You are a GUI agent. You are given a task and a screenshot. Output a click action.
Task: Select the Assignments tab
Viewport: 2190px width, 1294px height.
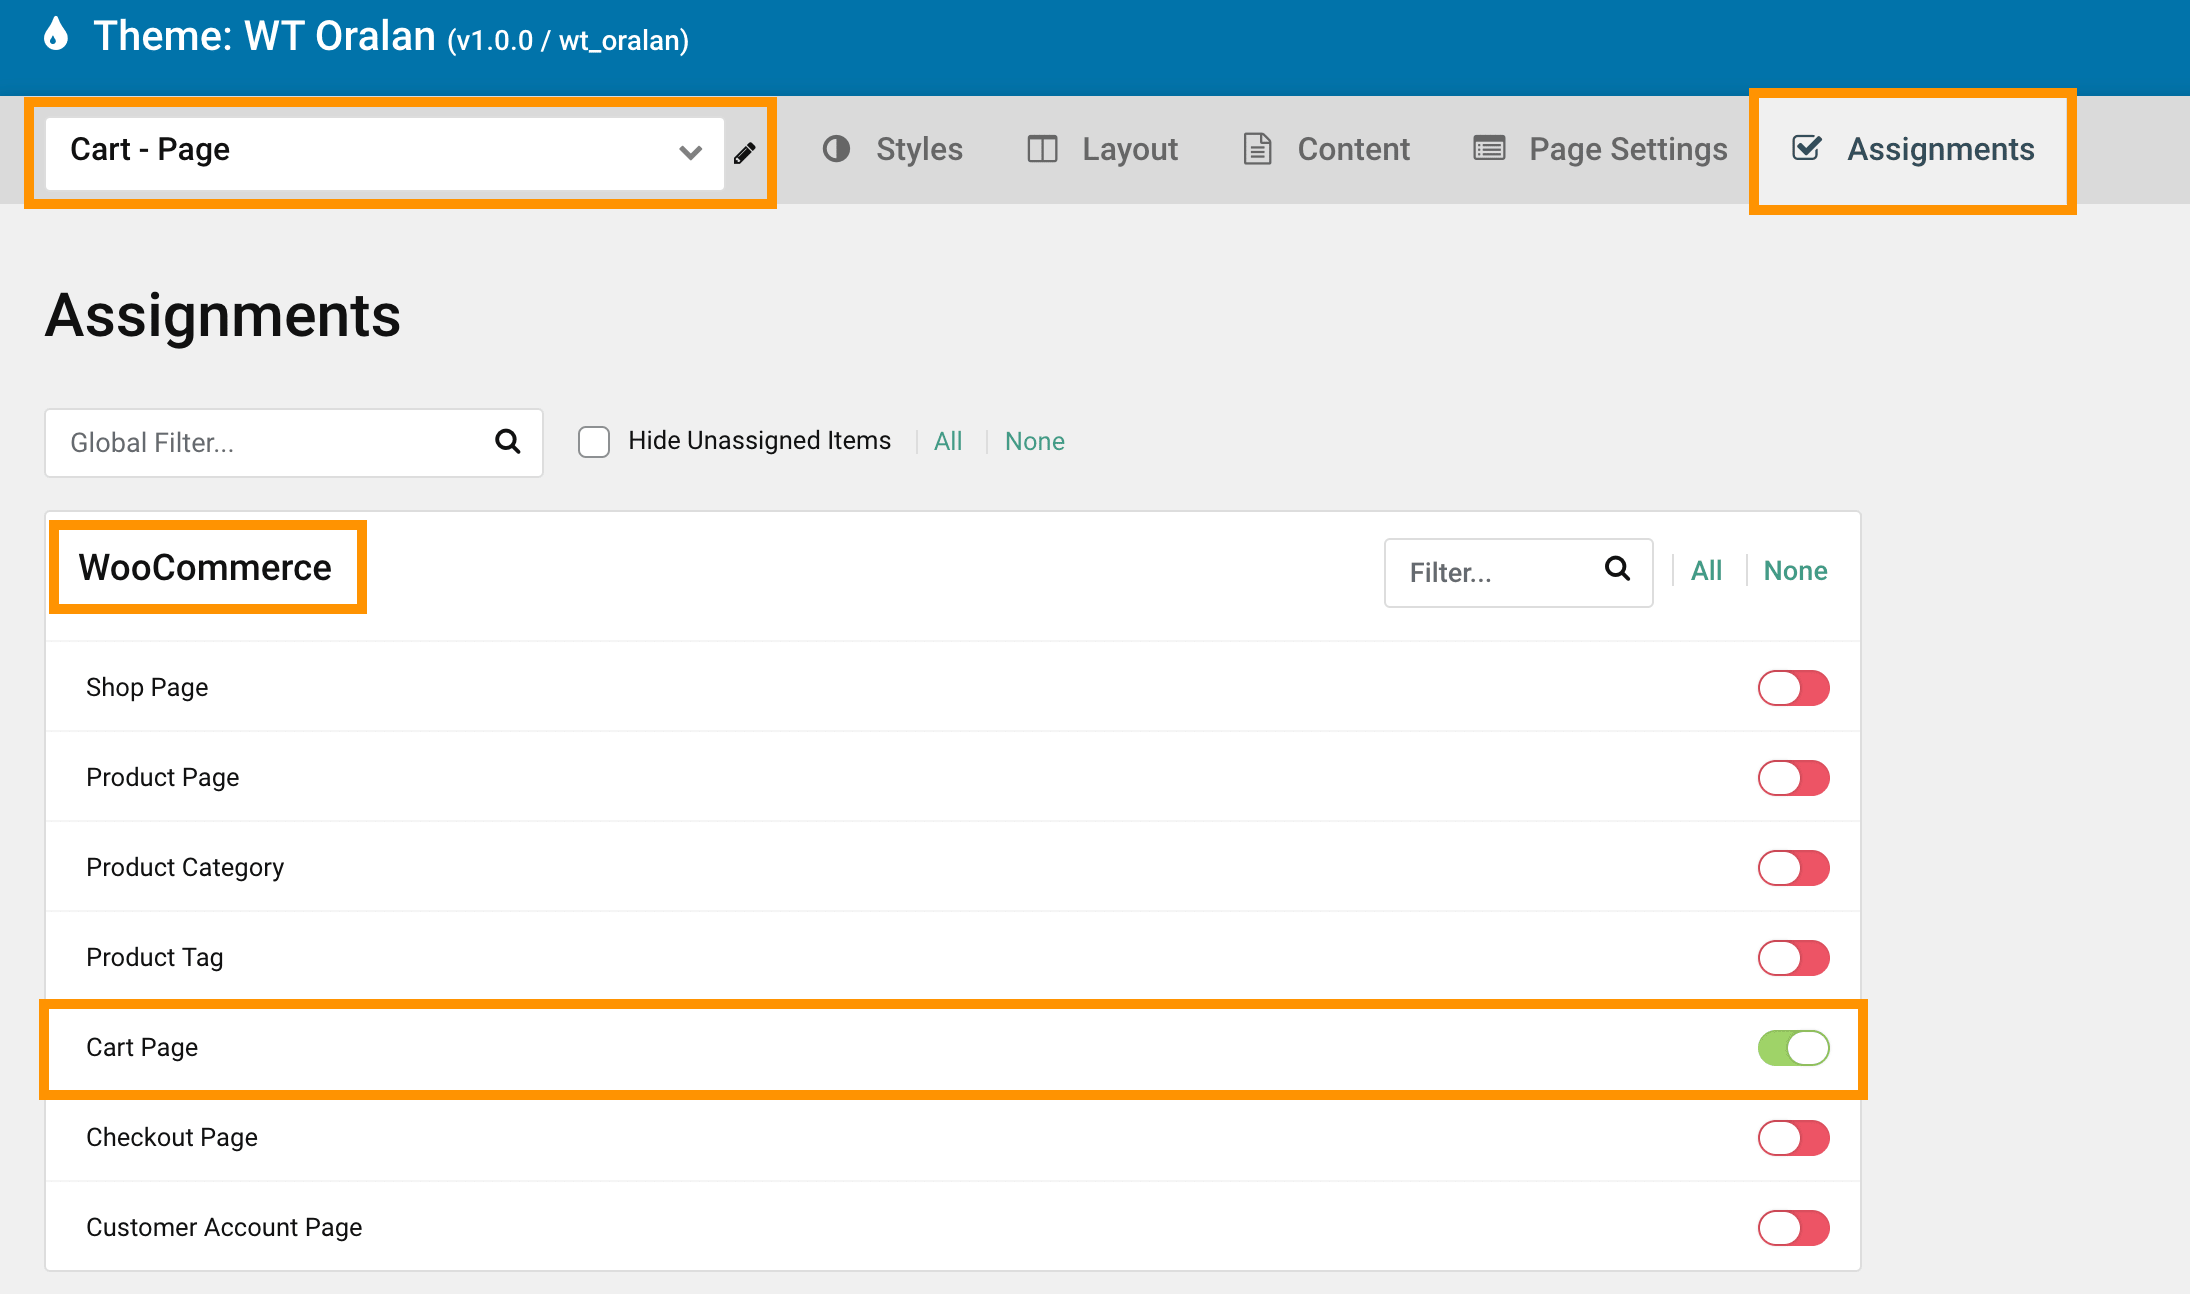click(1912, 149)
